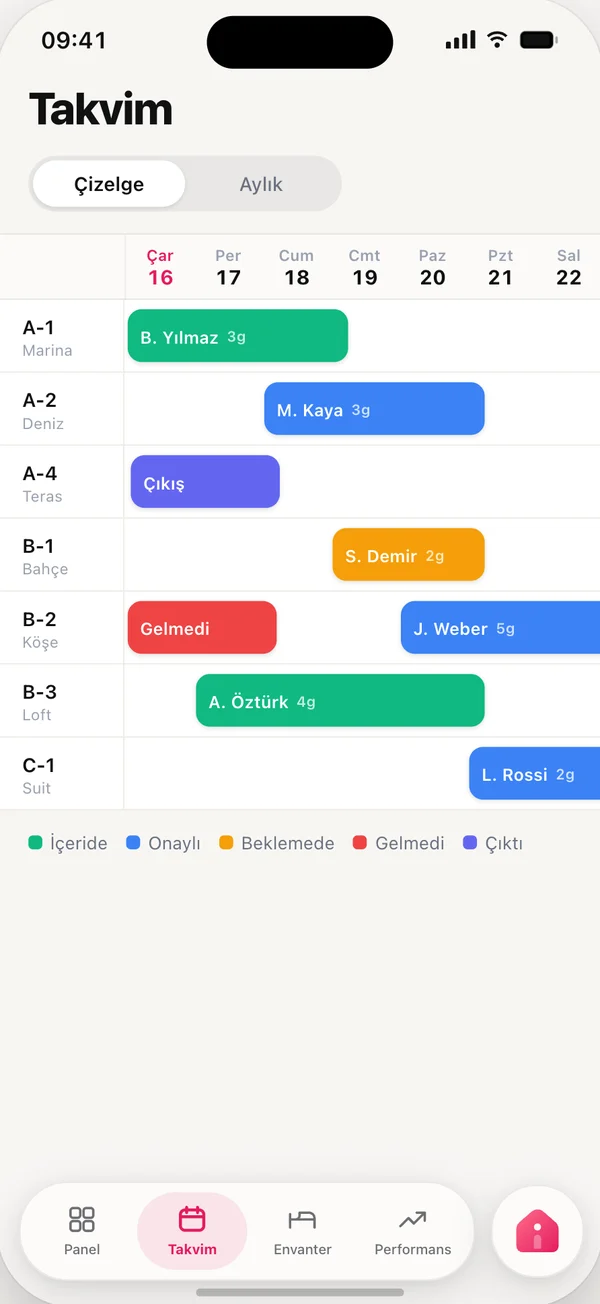600x1304 pixels.
Task: Tap the cellular signal bars icon
Action: tap(460, 40)
